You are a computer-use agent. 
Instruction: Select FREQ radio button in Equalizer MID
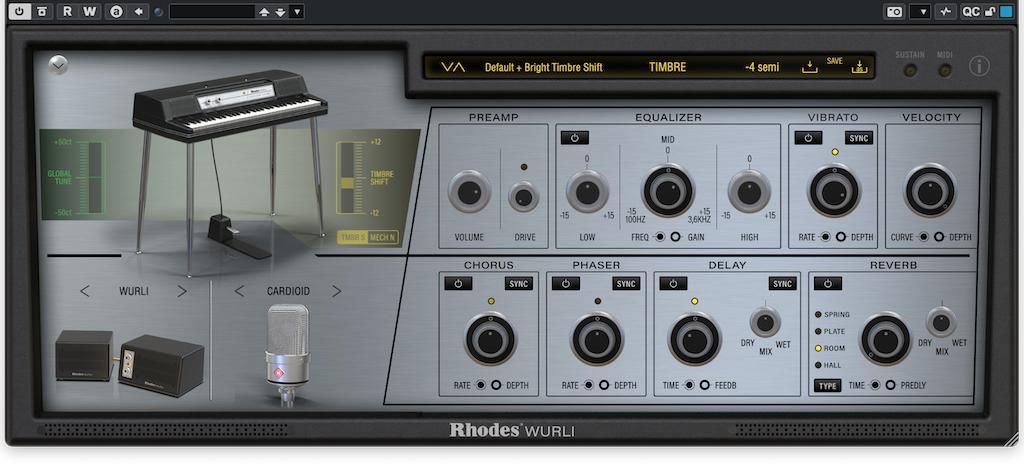tap(660, 237)
